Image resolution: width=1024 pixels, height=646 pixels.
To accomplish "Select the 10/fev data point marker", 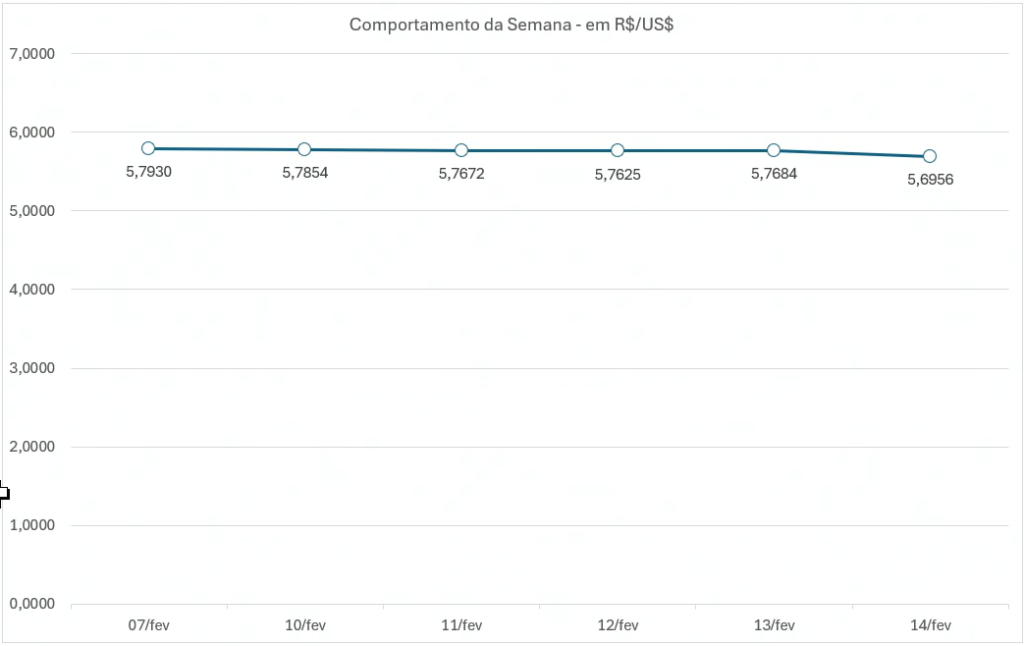I will (304, 149).
